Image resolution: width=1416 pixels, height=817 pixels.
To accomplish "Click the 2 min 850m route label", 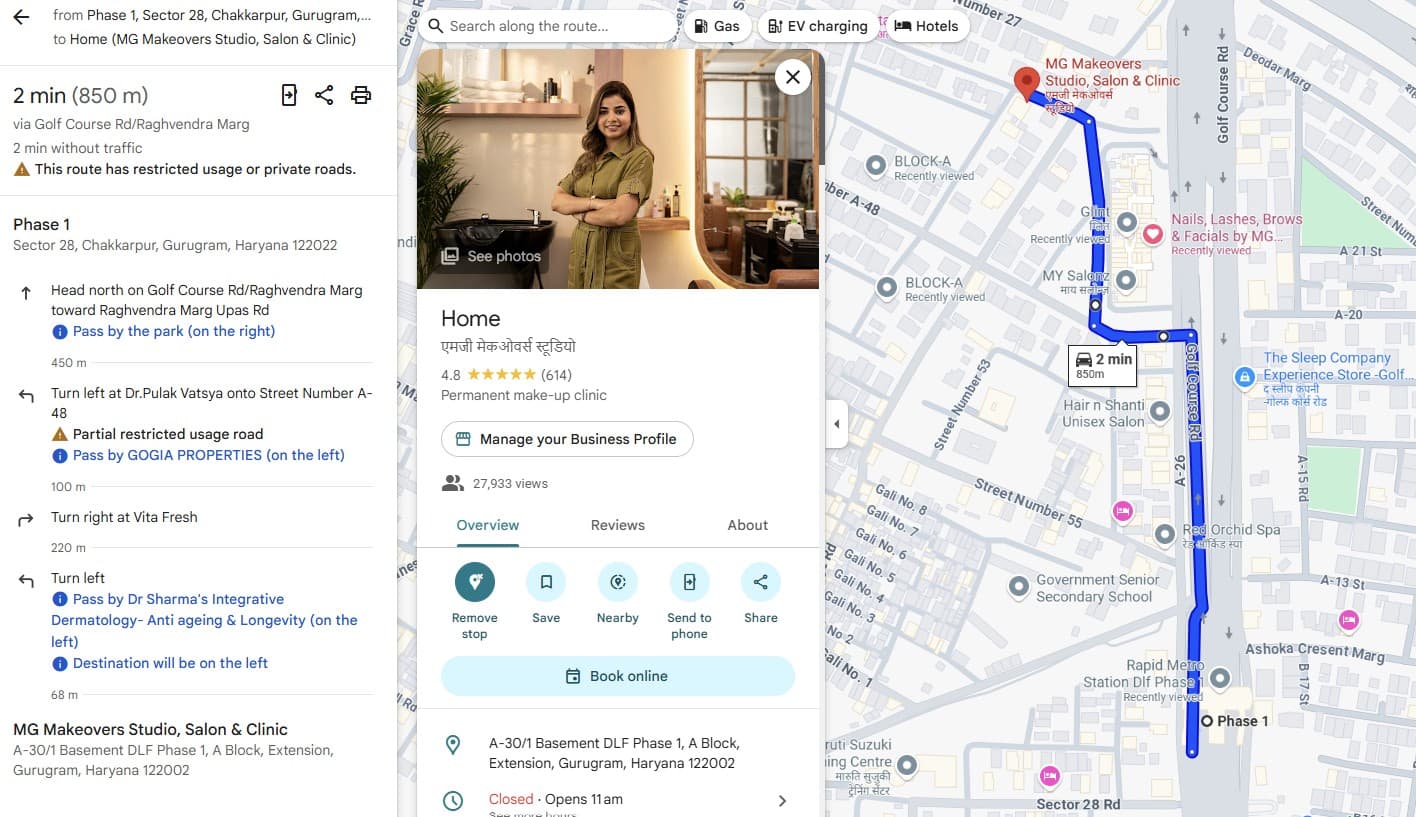I will (x=1102, y=365).
